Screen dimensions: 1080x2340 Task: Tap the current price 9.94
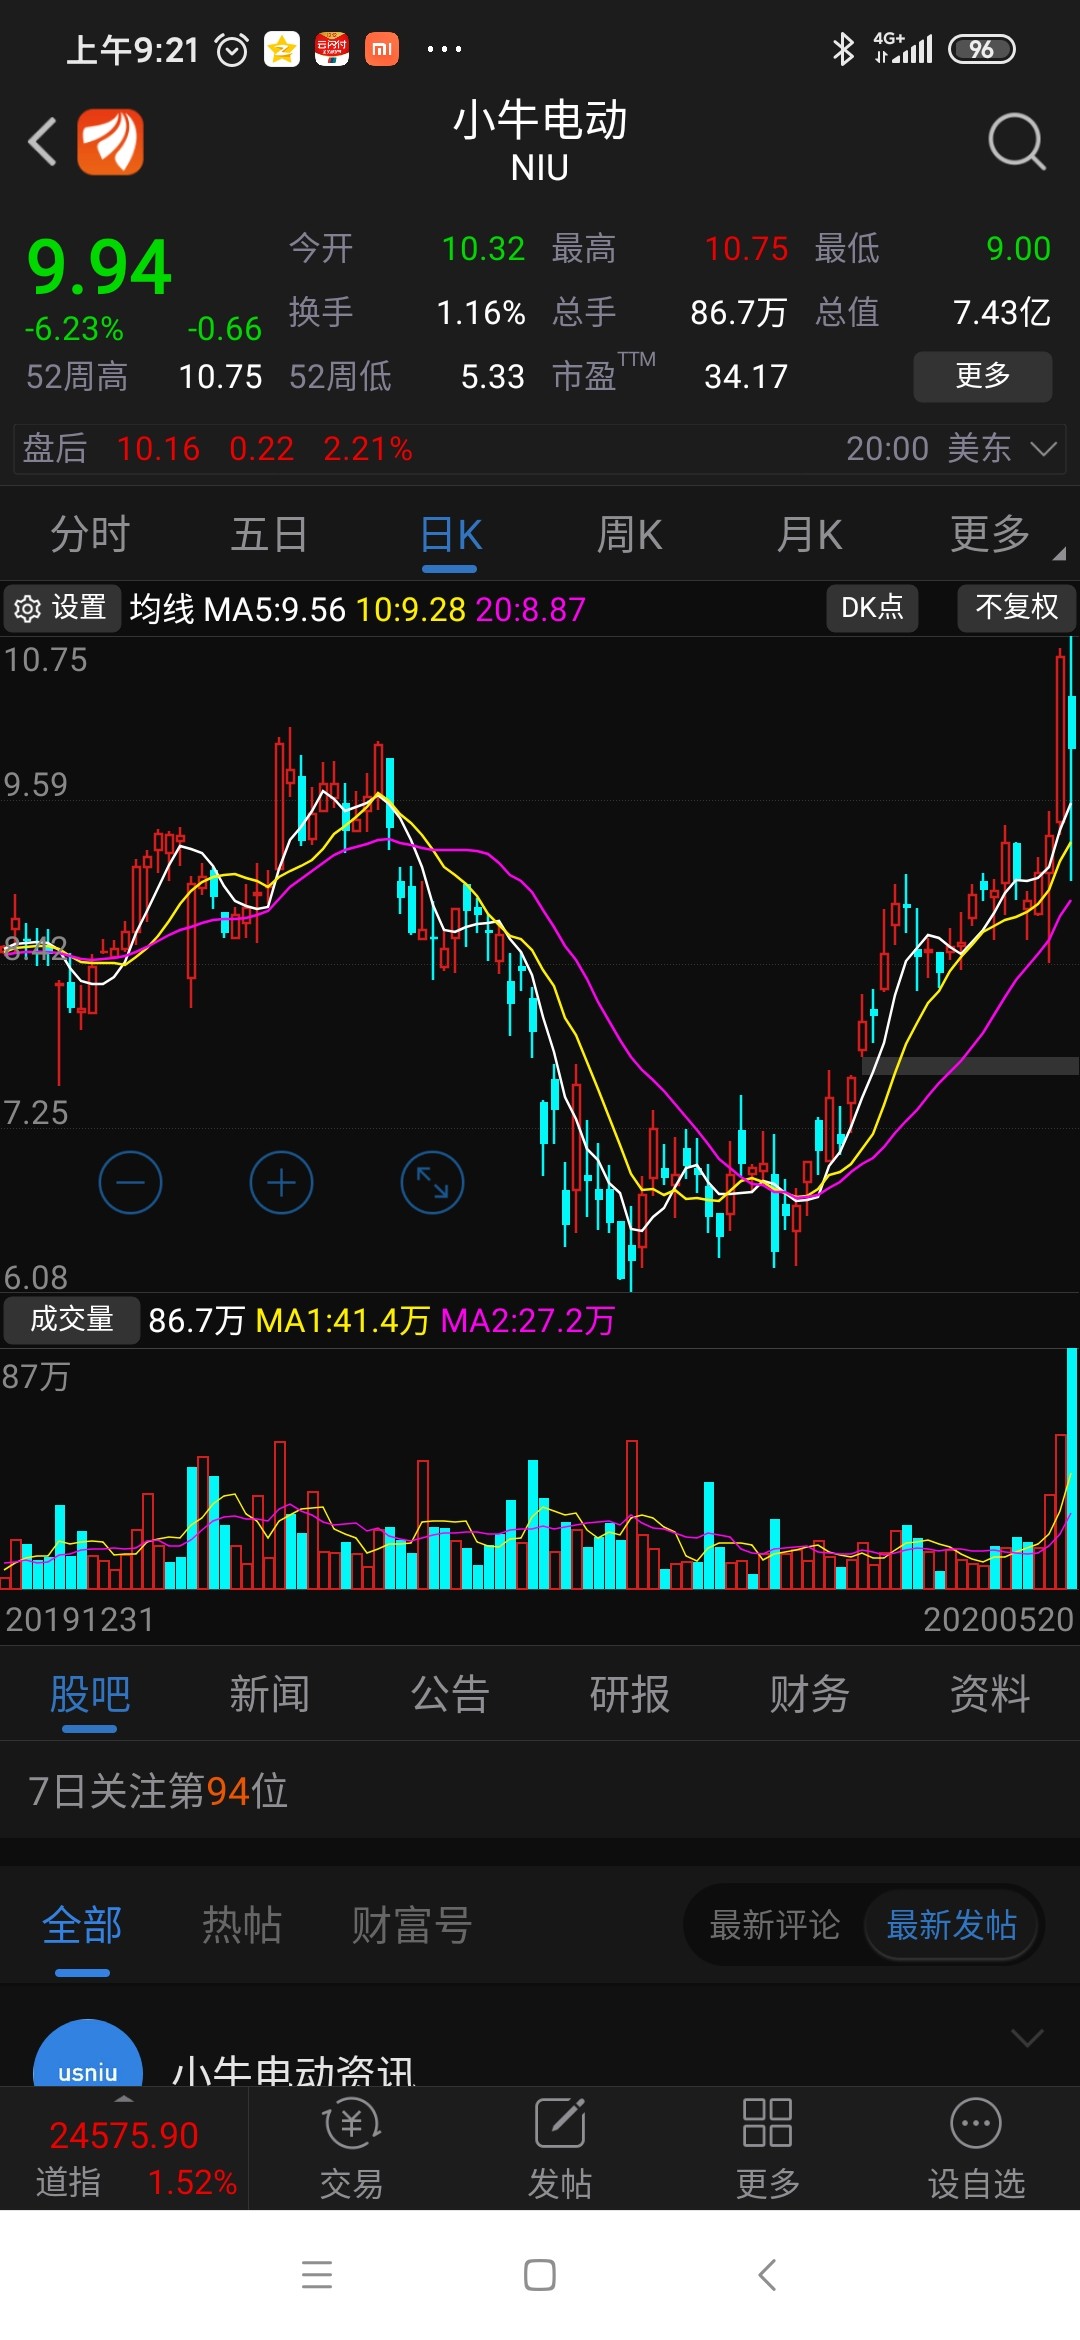click(x=99, y=268)
